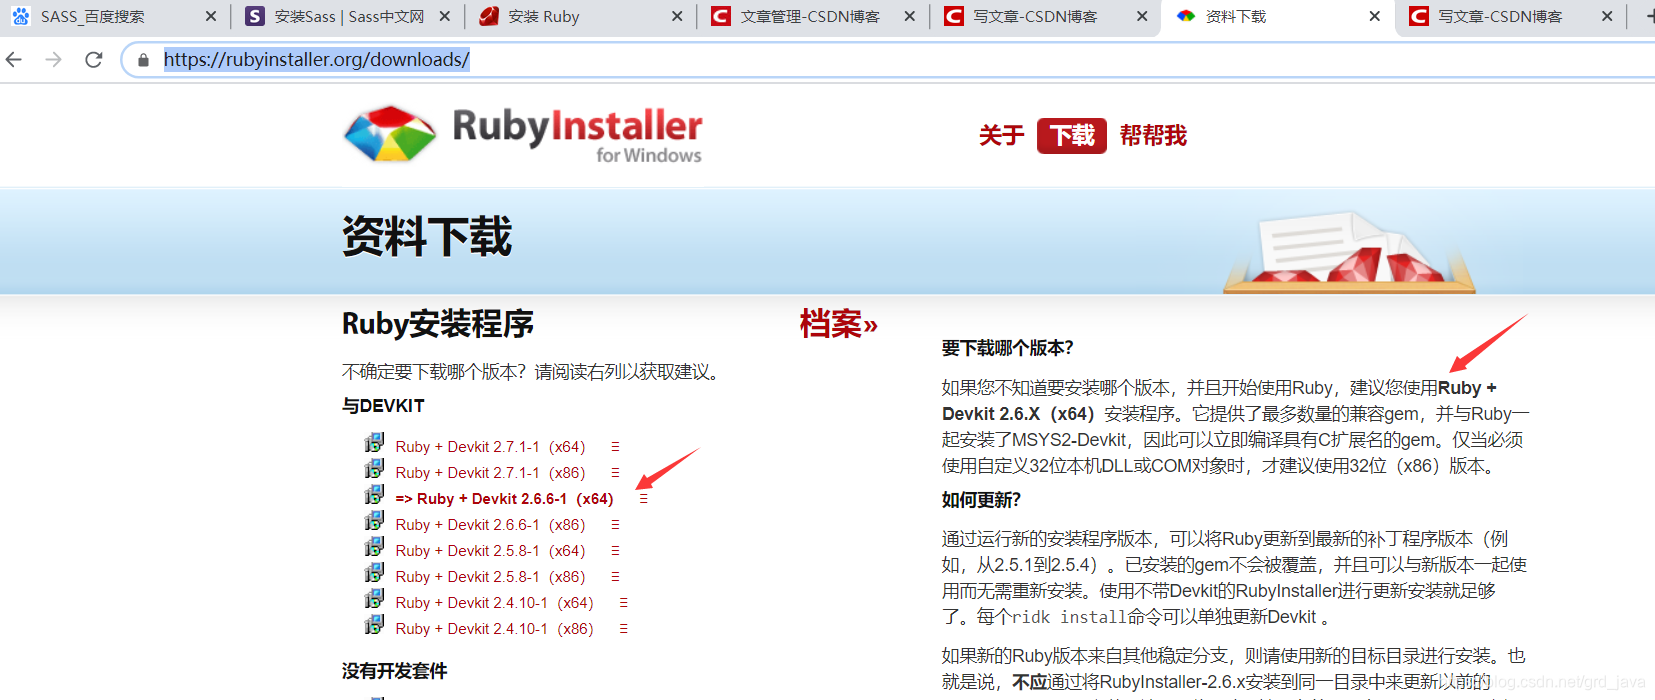
Task: Switch to 文章管理-CSDN博客 tab
Action: coord(810,17)
